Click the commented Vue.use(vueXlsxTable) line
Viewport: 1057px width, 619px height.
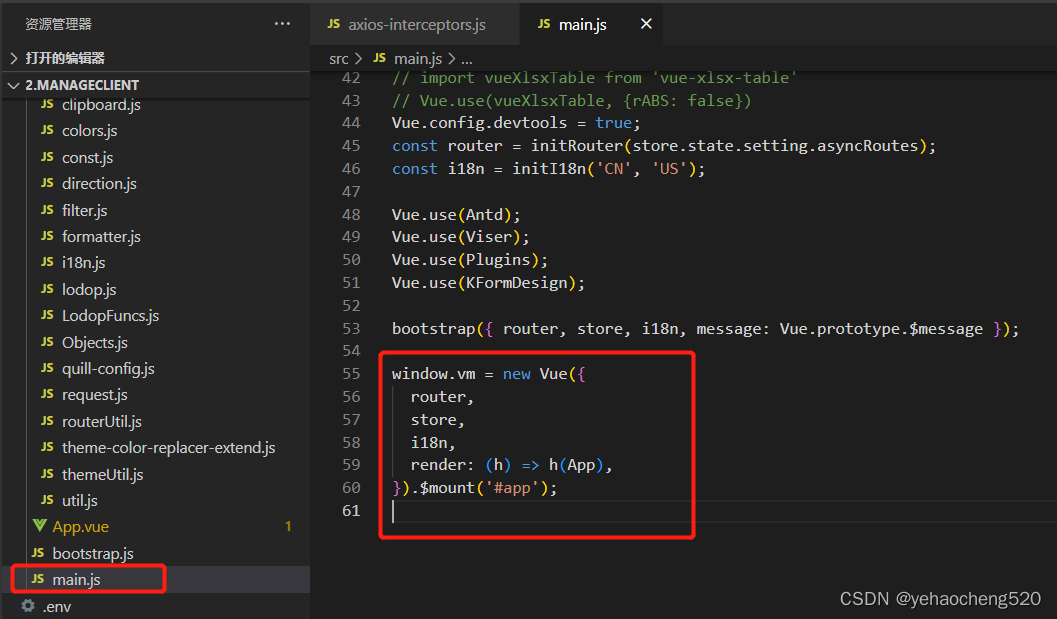pyautogui.click(x=572, y=101)
